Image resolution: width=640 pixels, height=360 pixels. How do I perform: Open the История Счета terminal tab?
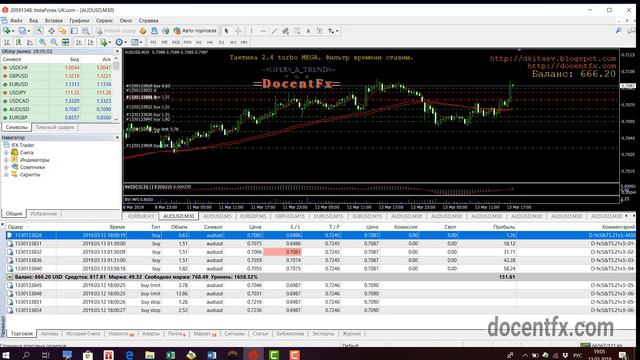[83, 334]
